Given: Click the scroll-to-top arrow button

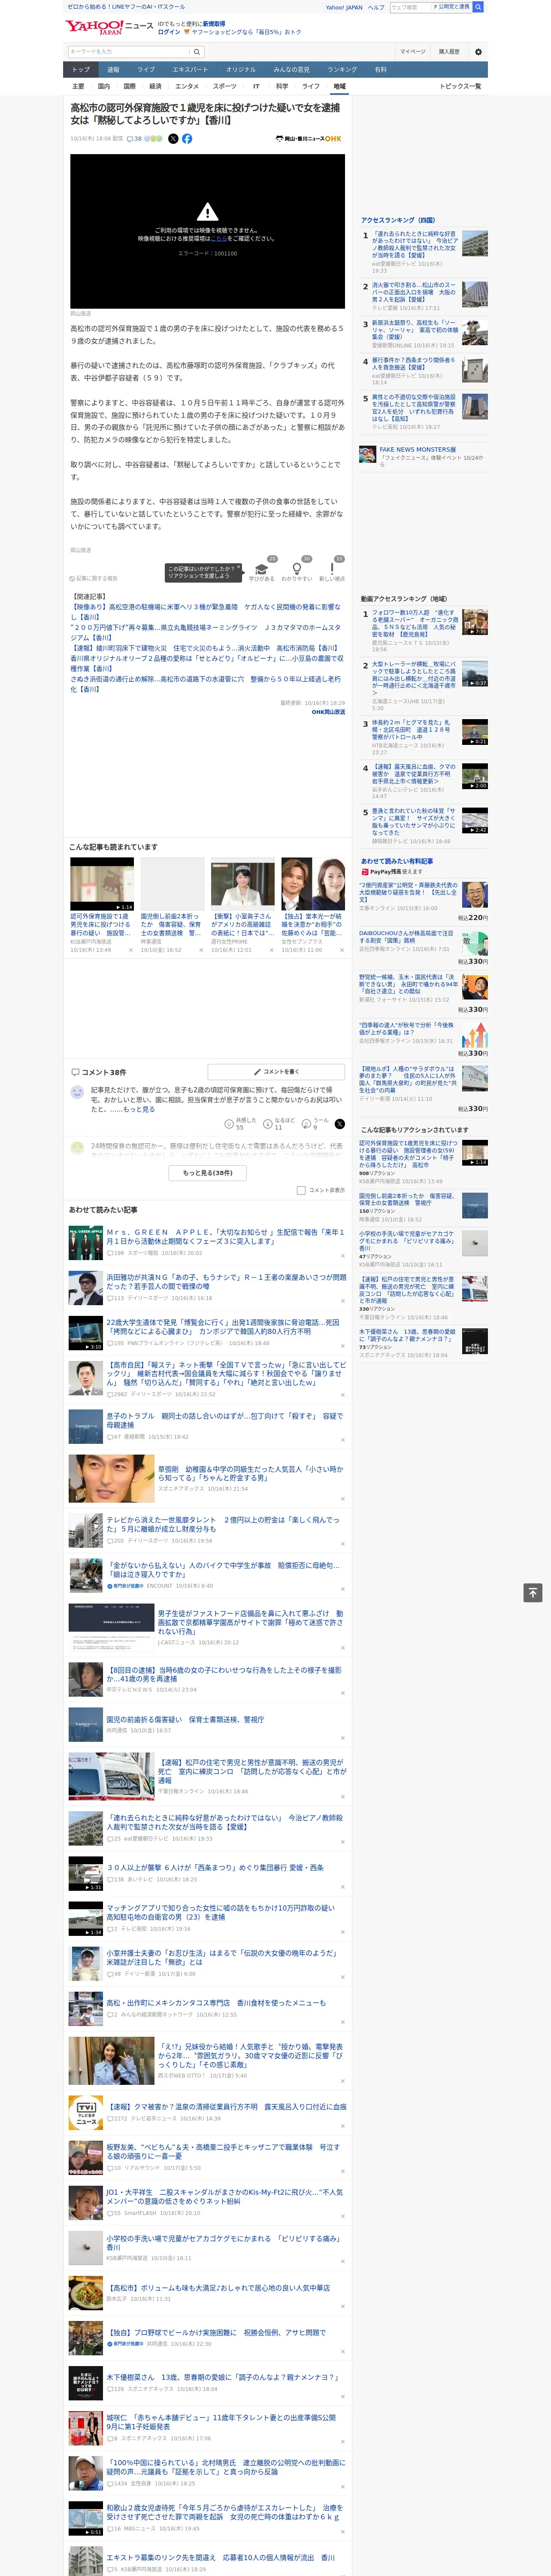Looking at the screenshot, I should (x=533, y=1593).
